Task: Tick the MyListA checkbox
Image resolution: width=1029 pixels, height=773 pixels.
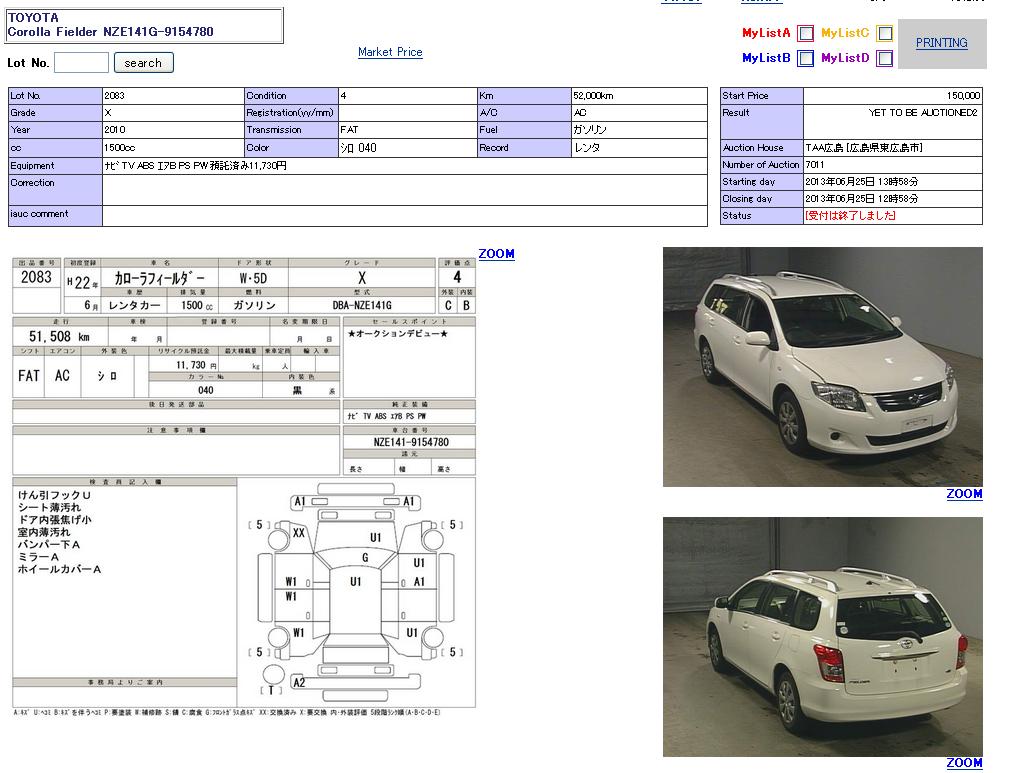Action: click(x=805, y=33)
